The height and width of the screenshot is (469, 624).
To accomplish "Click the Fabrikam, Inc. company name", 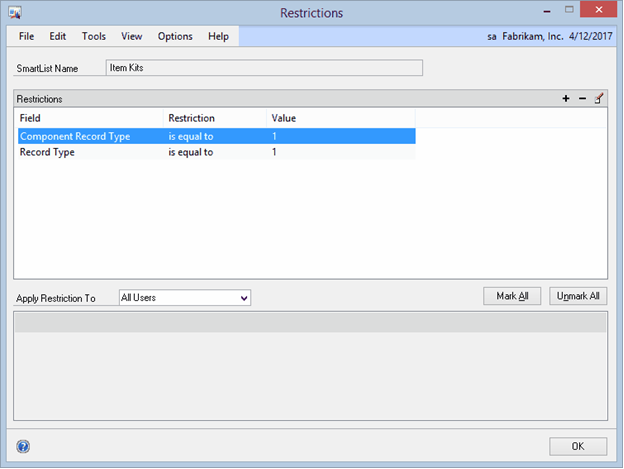I will click(532, 36).
